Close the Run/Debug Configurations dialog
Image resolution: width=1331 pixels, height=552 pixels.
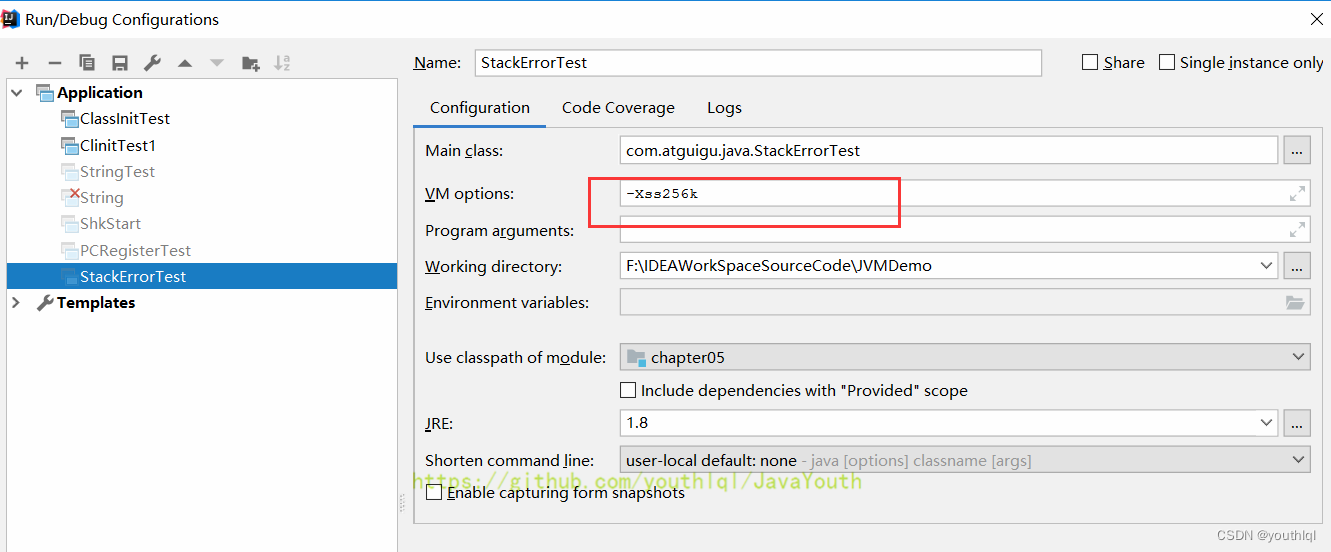click(x=1316, y=18)
